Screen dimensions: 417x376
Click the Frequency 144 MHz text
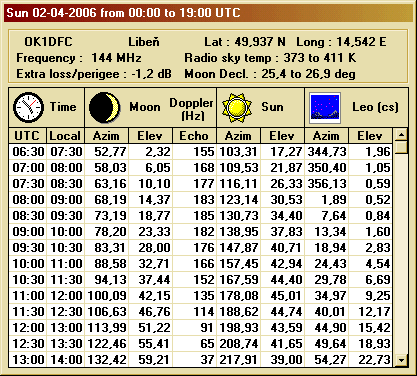(x=79, y=58)
